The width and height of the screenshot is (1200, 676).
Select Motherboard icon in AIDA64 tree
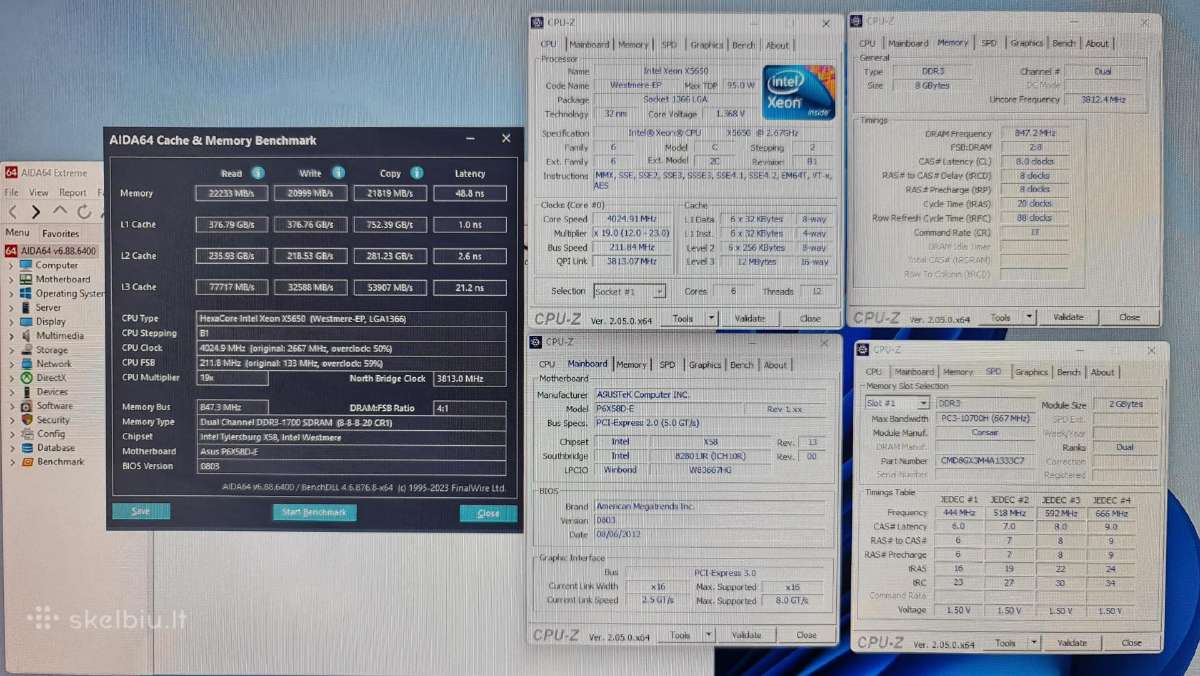click(25, 279)
